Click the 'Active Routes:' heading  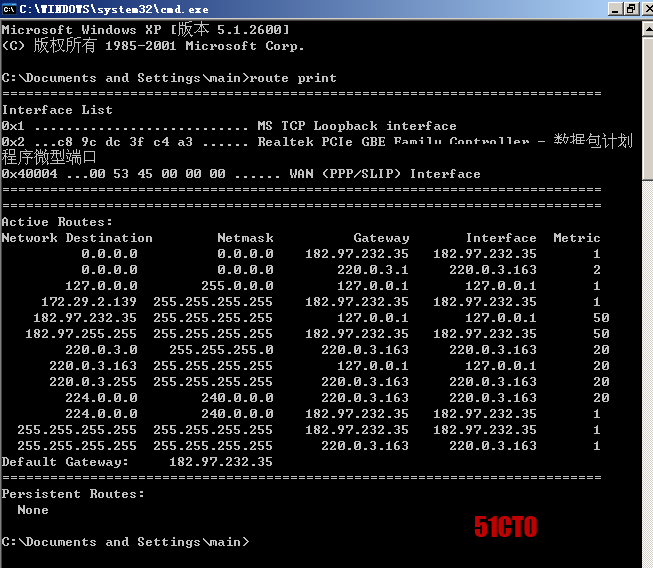click(57, 222)
